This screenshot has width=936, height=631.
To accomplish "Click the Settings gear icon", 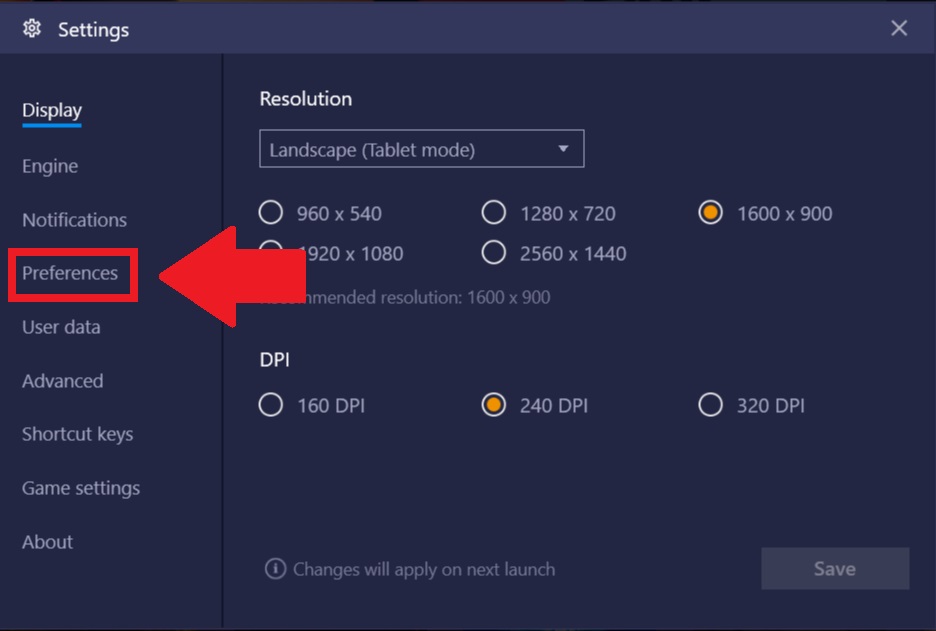I will [x=32, y=28].
